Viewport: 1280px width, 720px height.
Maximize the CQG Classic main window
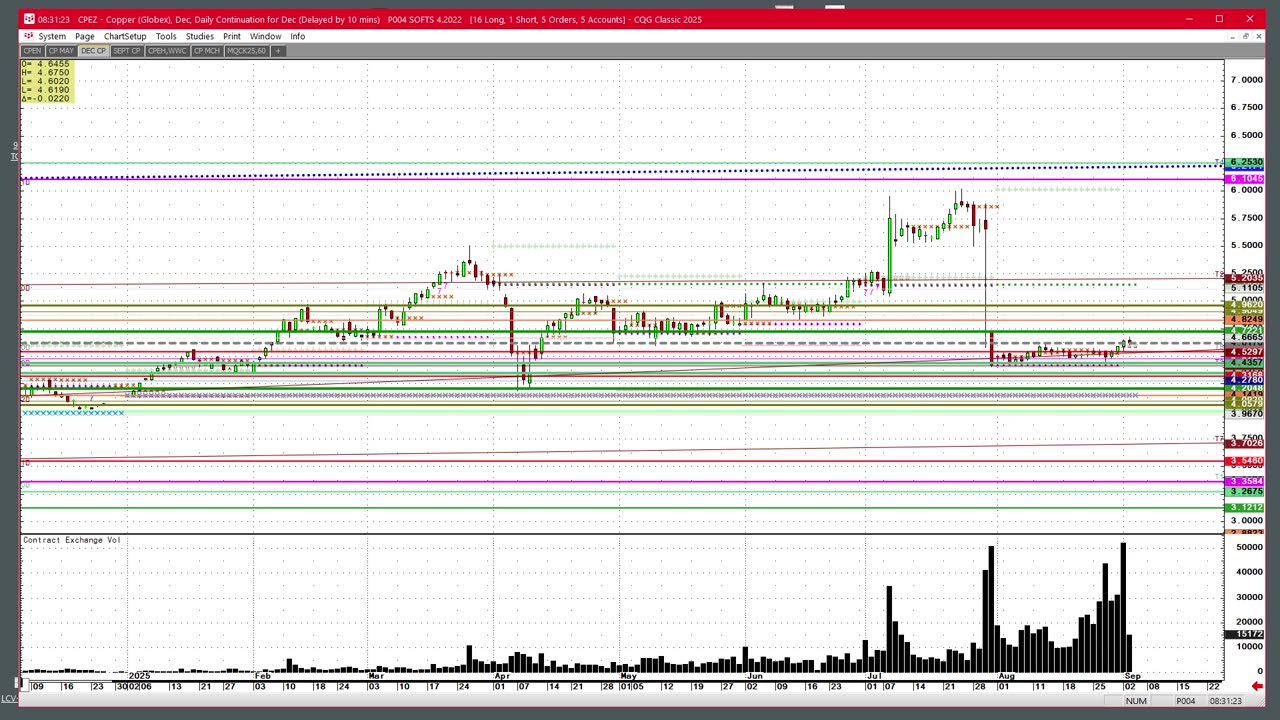[x=1219, y=19]
